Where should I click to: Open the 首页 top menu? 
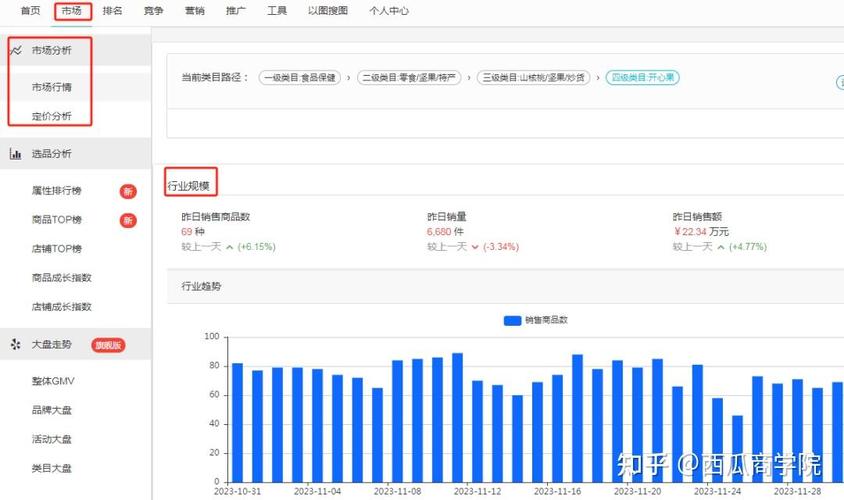(x=30, y=11)
